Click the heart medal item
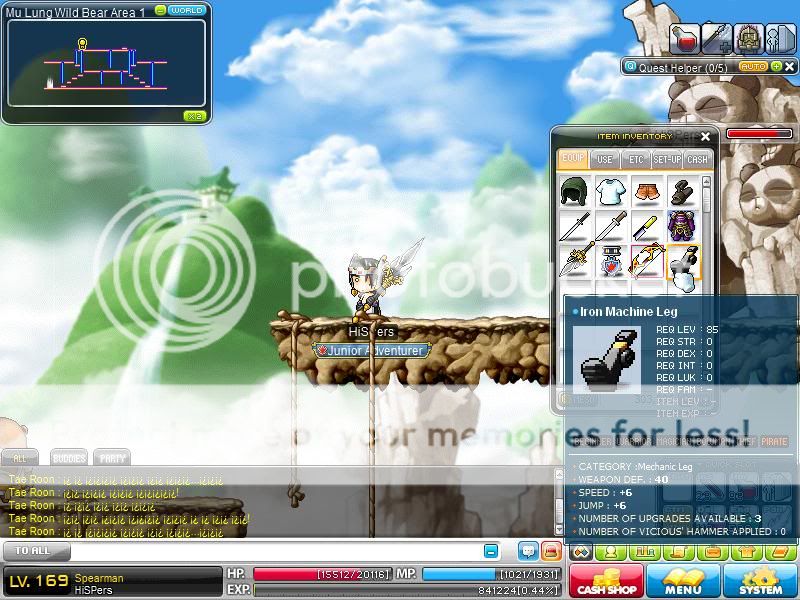Viewport: 800px width, 600px height. (610, 262)
